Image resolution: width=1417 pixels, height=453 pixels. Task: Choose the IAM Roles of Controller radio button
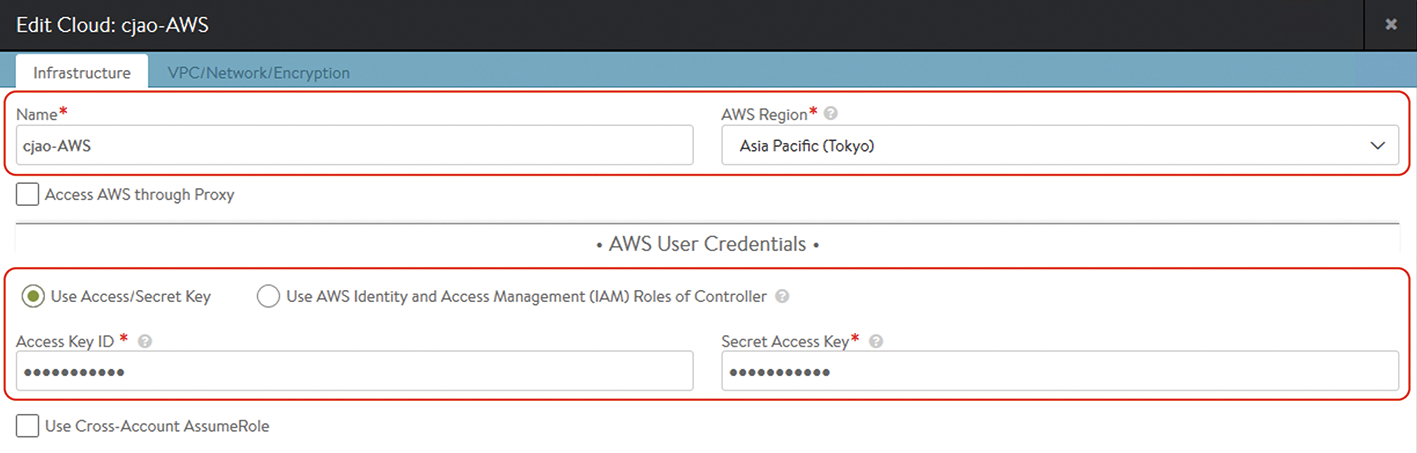pos(268,297)
